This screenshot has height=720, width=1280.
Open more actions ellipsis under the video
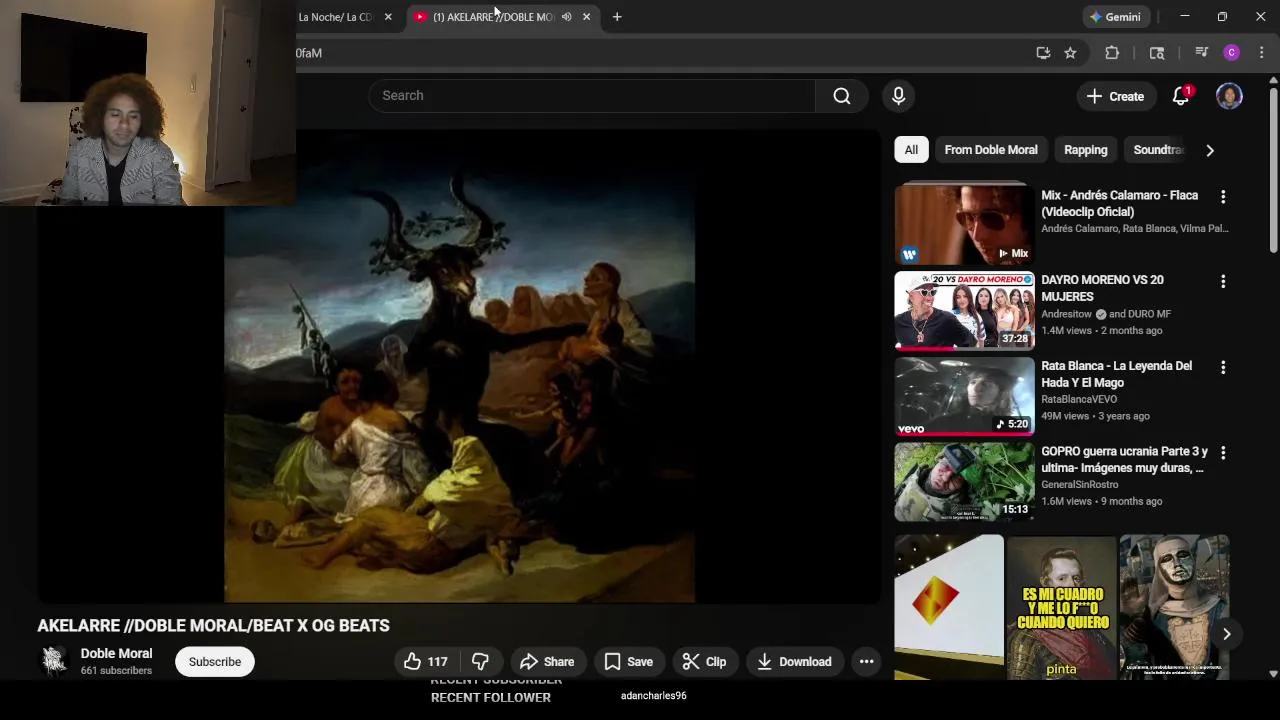867,662
